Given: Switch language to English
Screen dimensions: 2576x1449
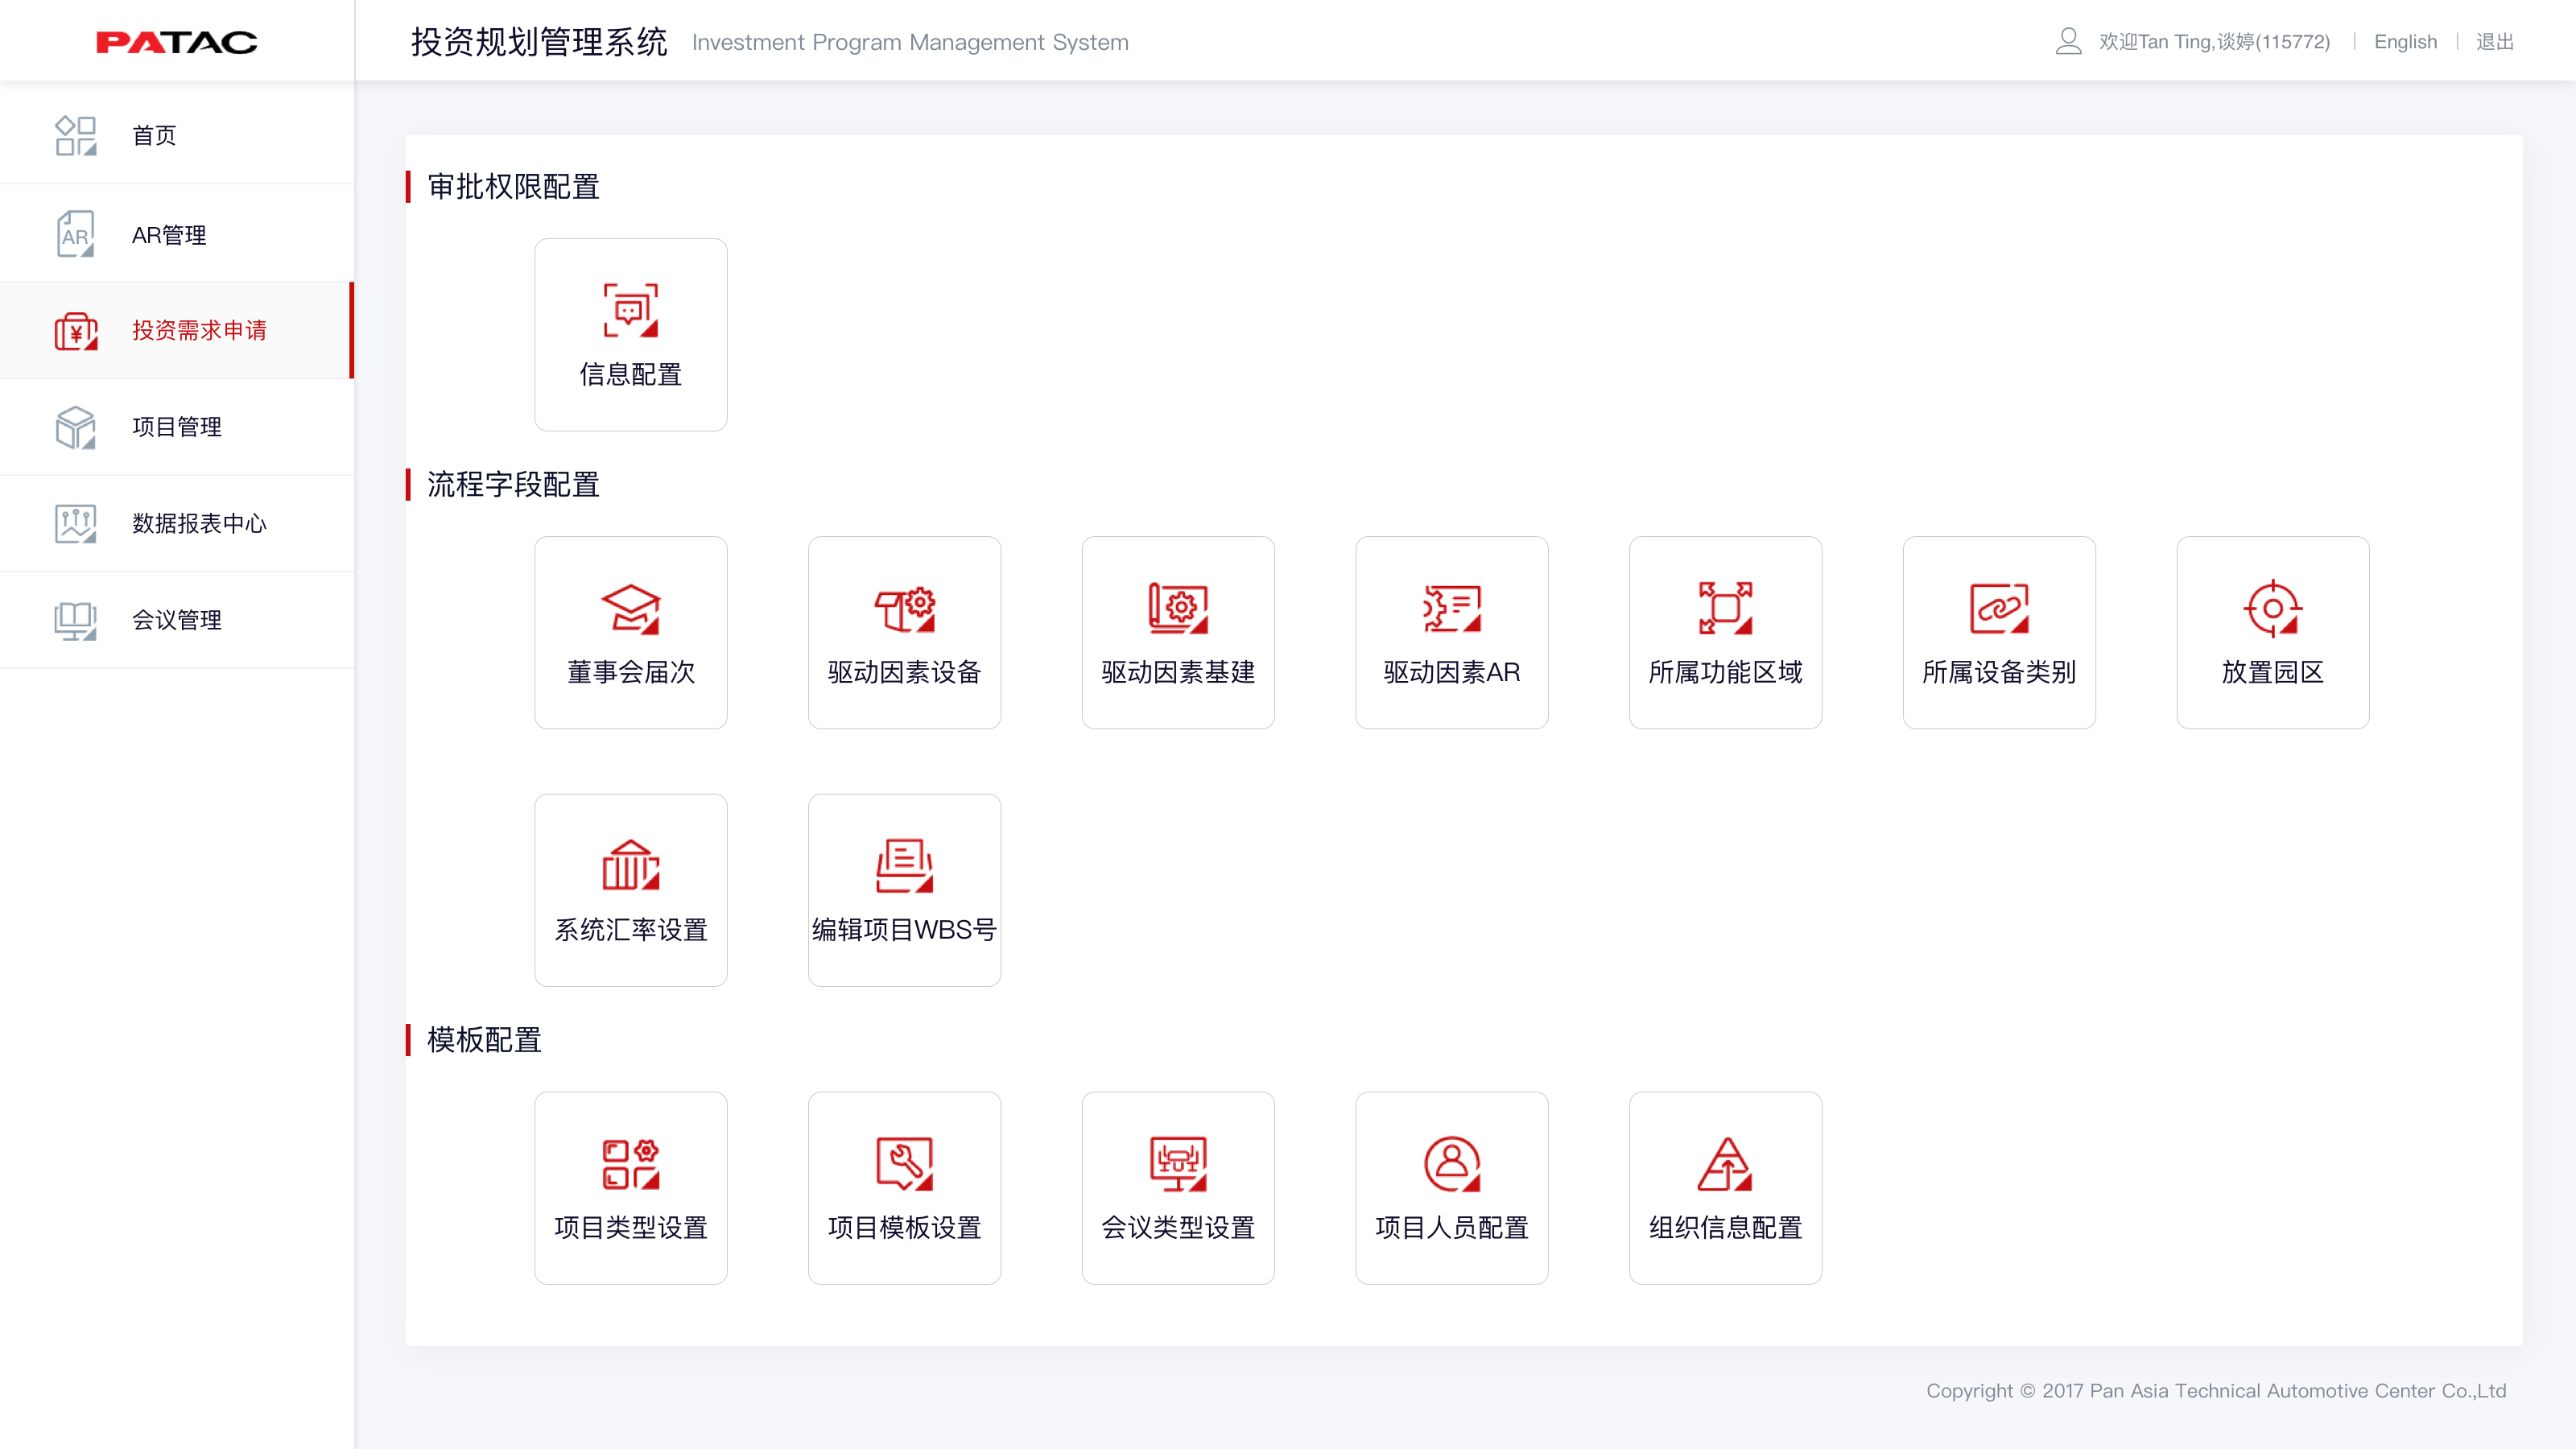Looking at the screenshot, I should tap(2405, 41).
